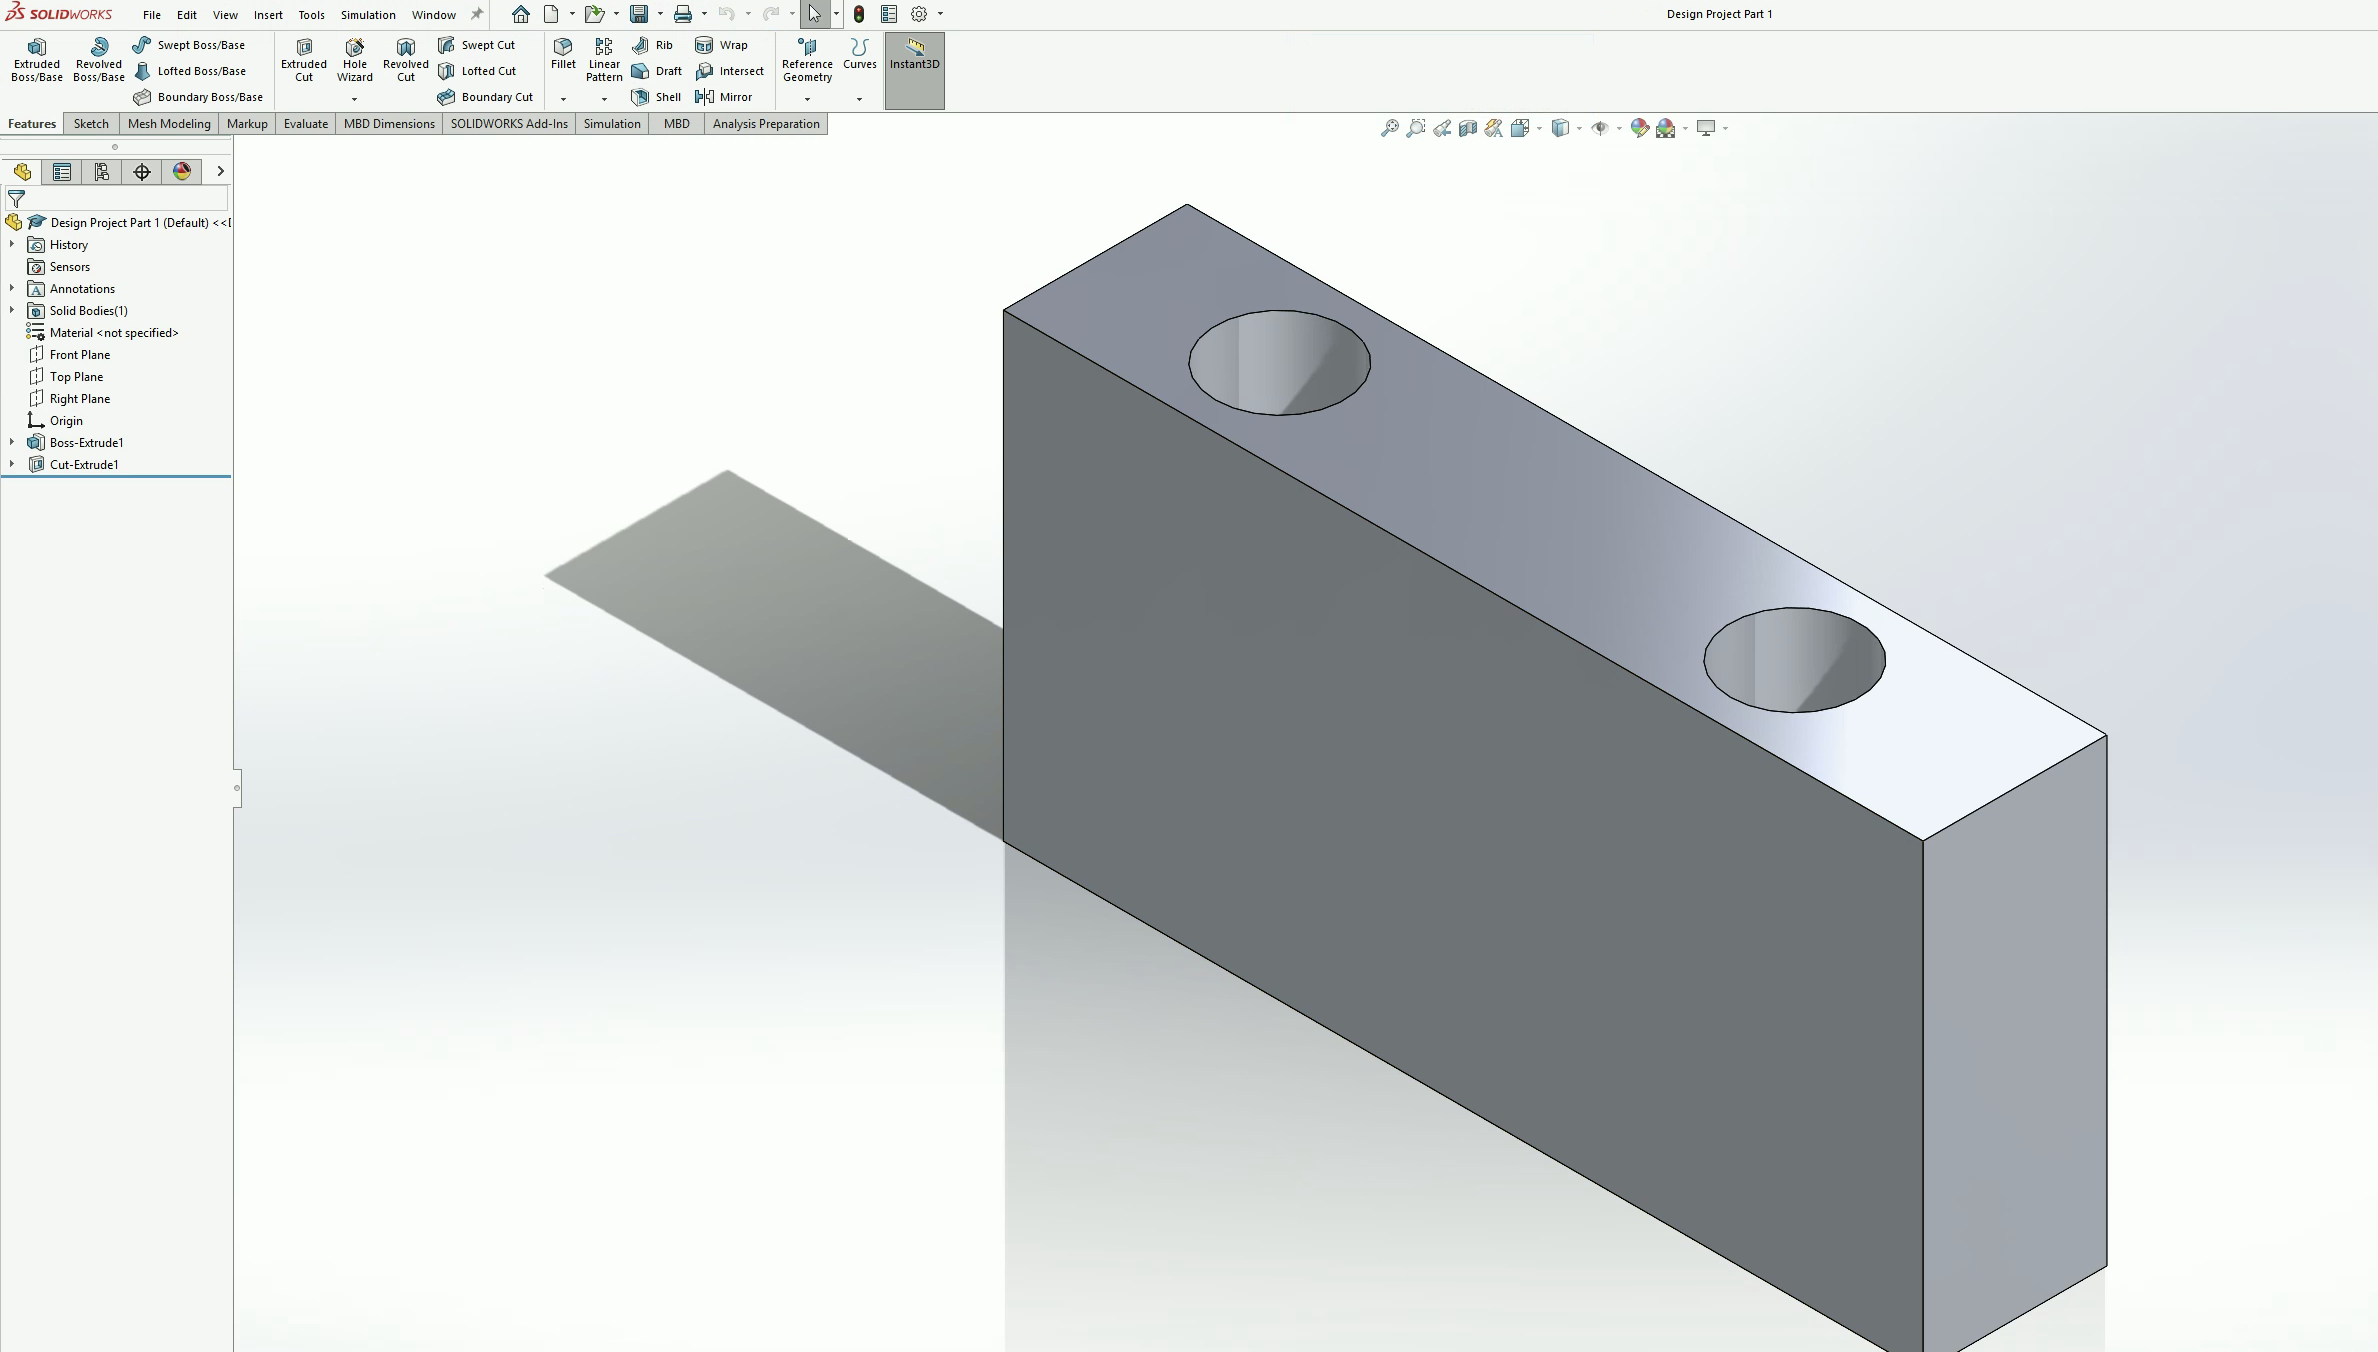Expand the Annotations folder
This screenshot has height=1352, width=2378.
[12, 288]
